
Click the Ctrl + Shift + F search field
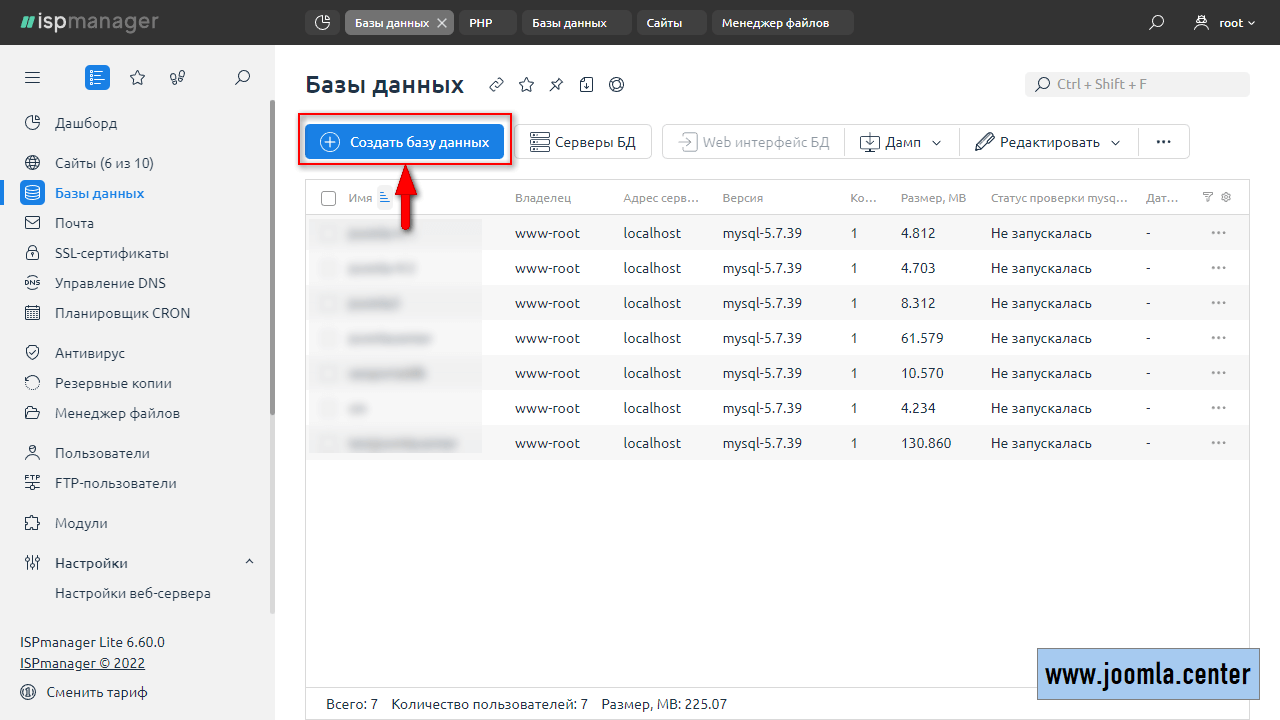pos(1138,85)
